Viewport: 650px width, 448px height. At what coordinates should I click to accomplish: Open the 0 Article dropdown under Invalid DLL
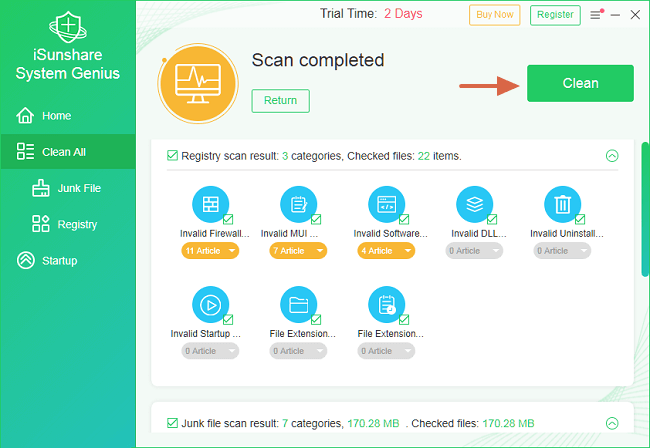(474, 251)
